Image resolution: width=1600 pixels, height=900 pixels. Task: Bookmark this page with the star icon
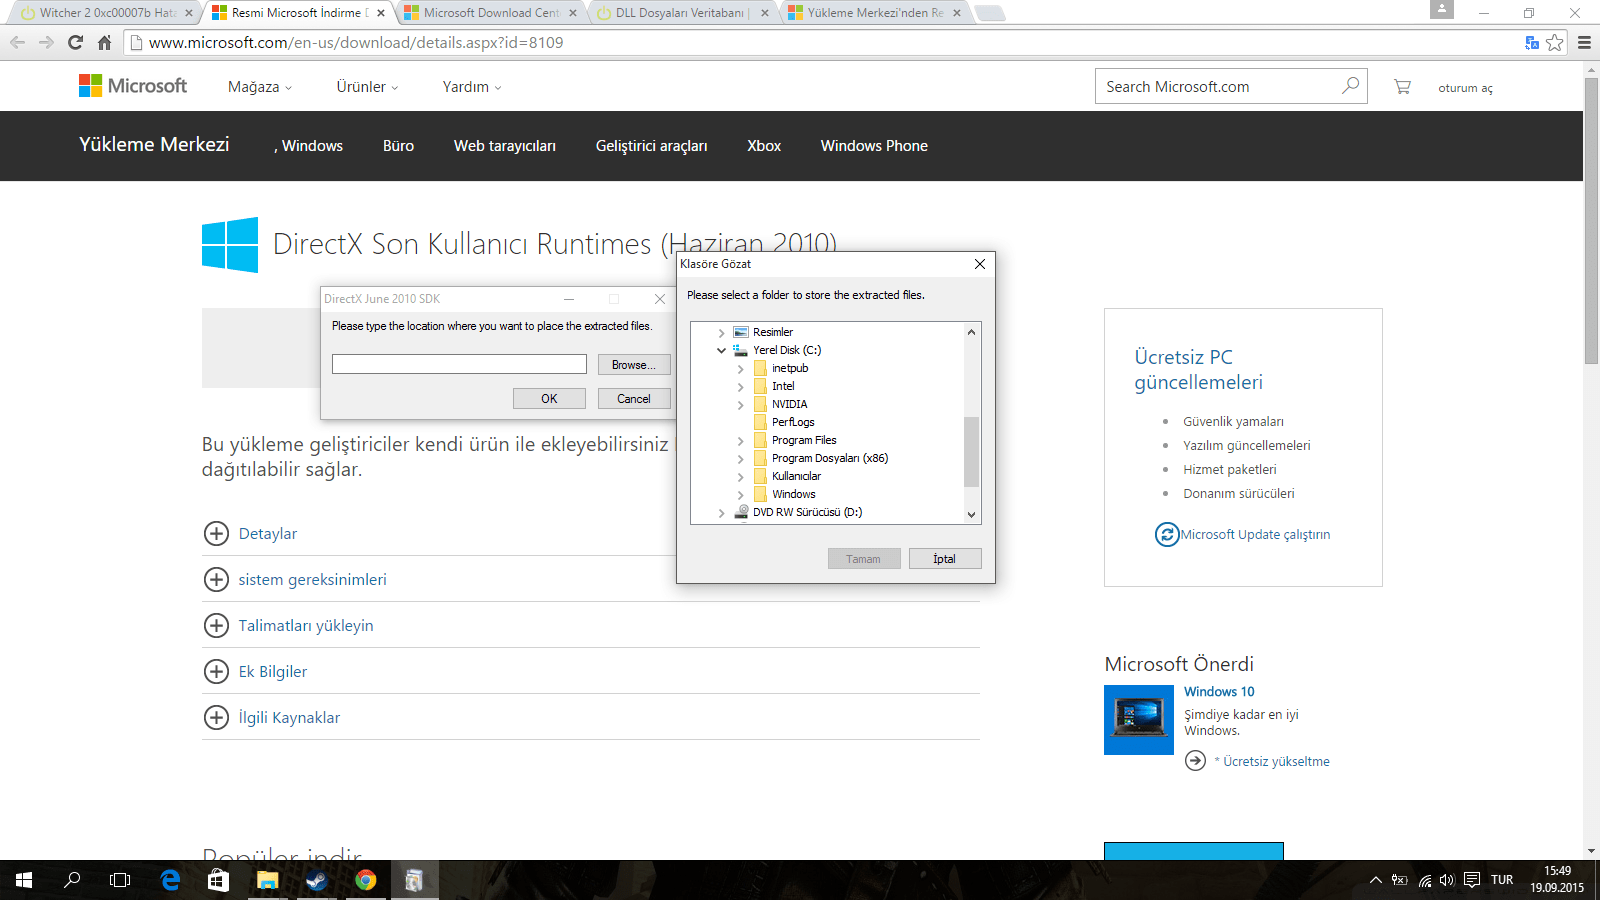pyautogui.click(x=1554, y=42)
